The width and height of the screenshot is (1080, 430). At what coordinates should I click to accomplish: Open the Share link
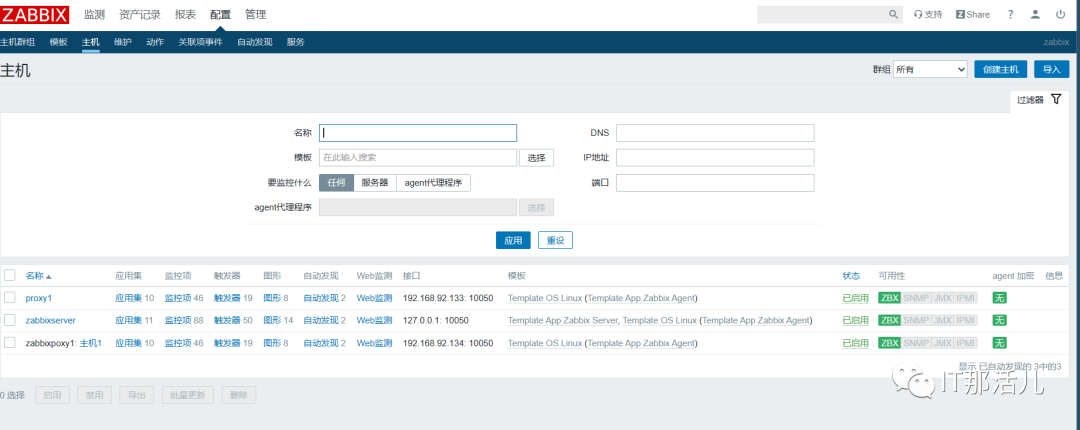point(973,14)
